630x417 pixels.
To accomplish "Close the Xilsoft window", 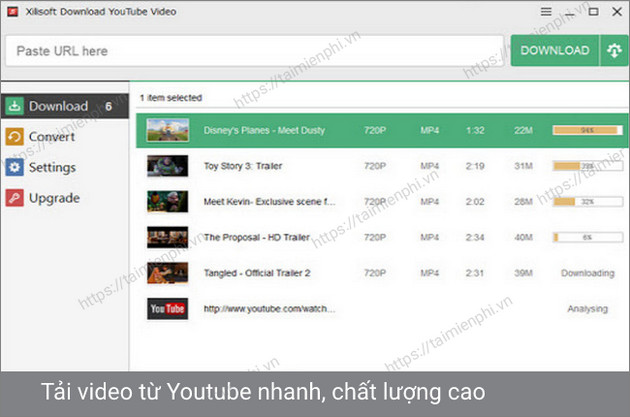I will click(x=617, y=12).
